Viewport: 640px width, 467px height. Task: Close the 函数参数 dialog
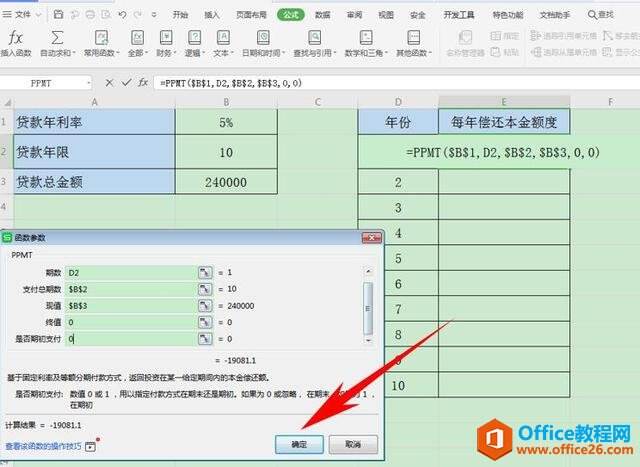point(371,238)
